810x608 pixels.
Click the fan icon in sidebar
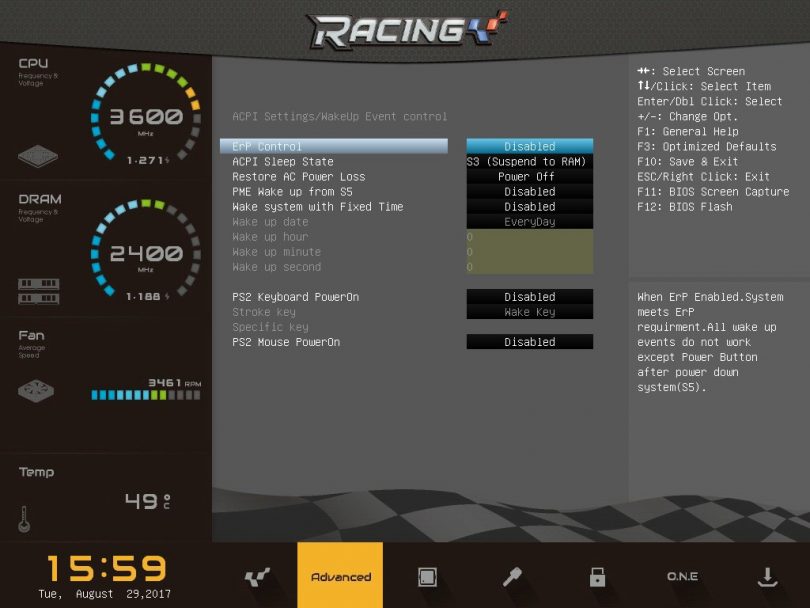coord(38,391)
